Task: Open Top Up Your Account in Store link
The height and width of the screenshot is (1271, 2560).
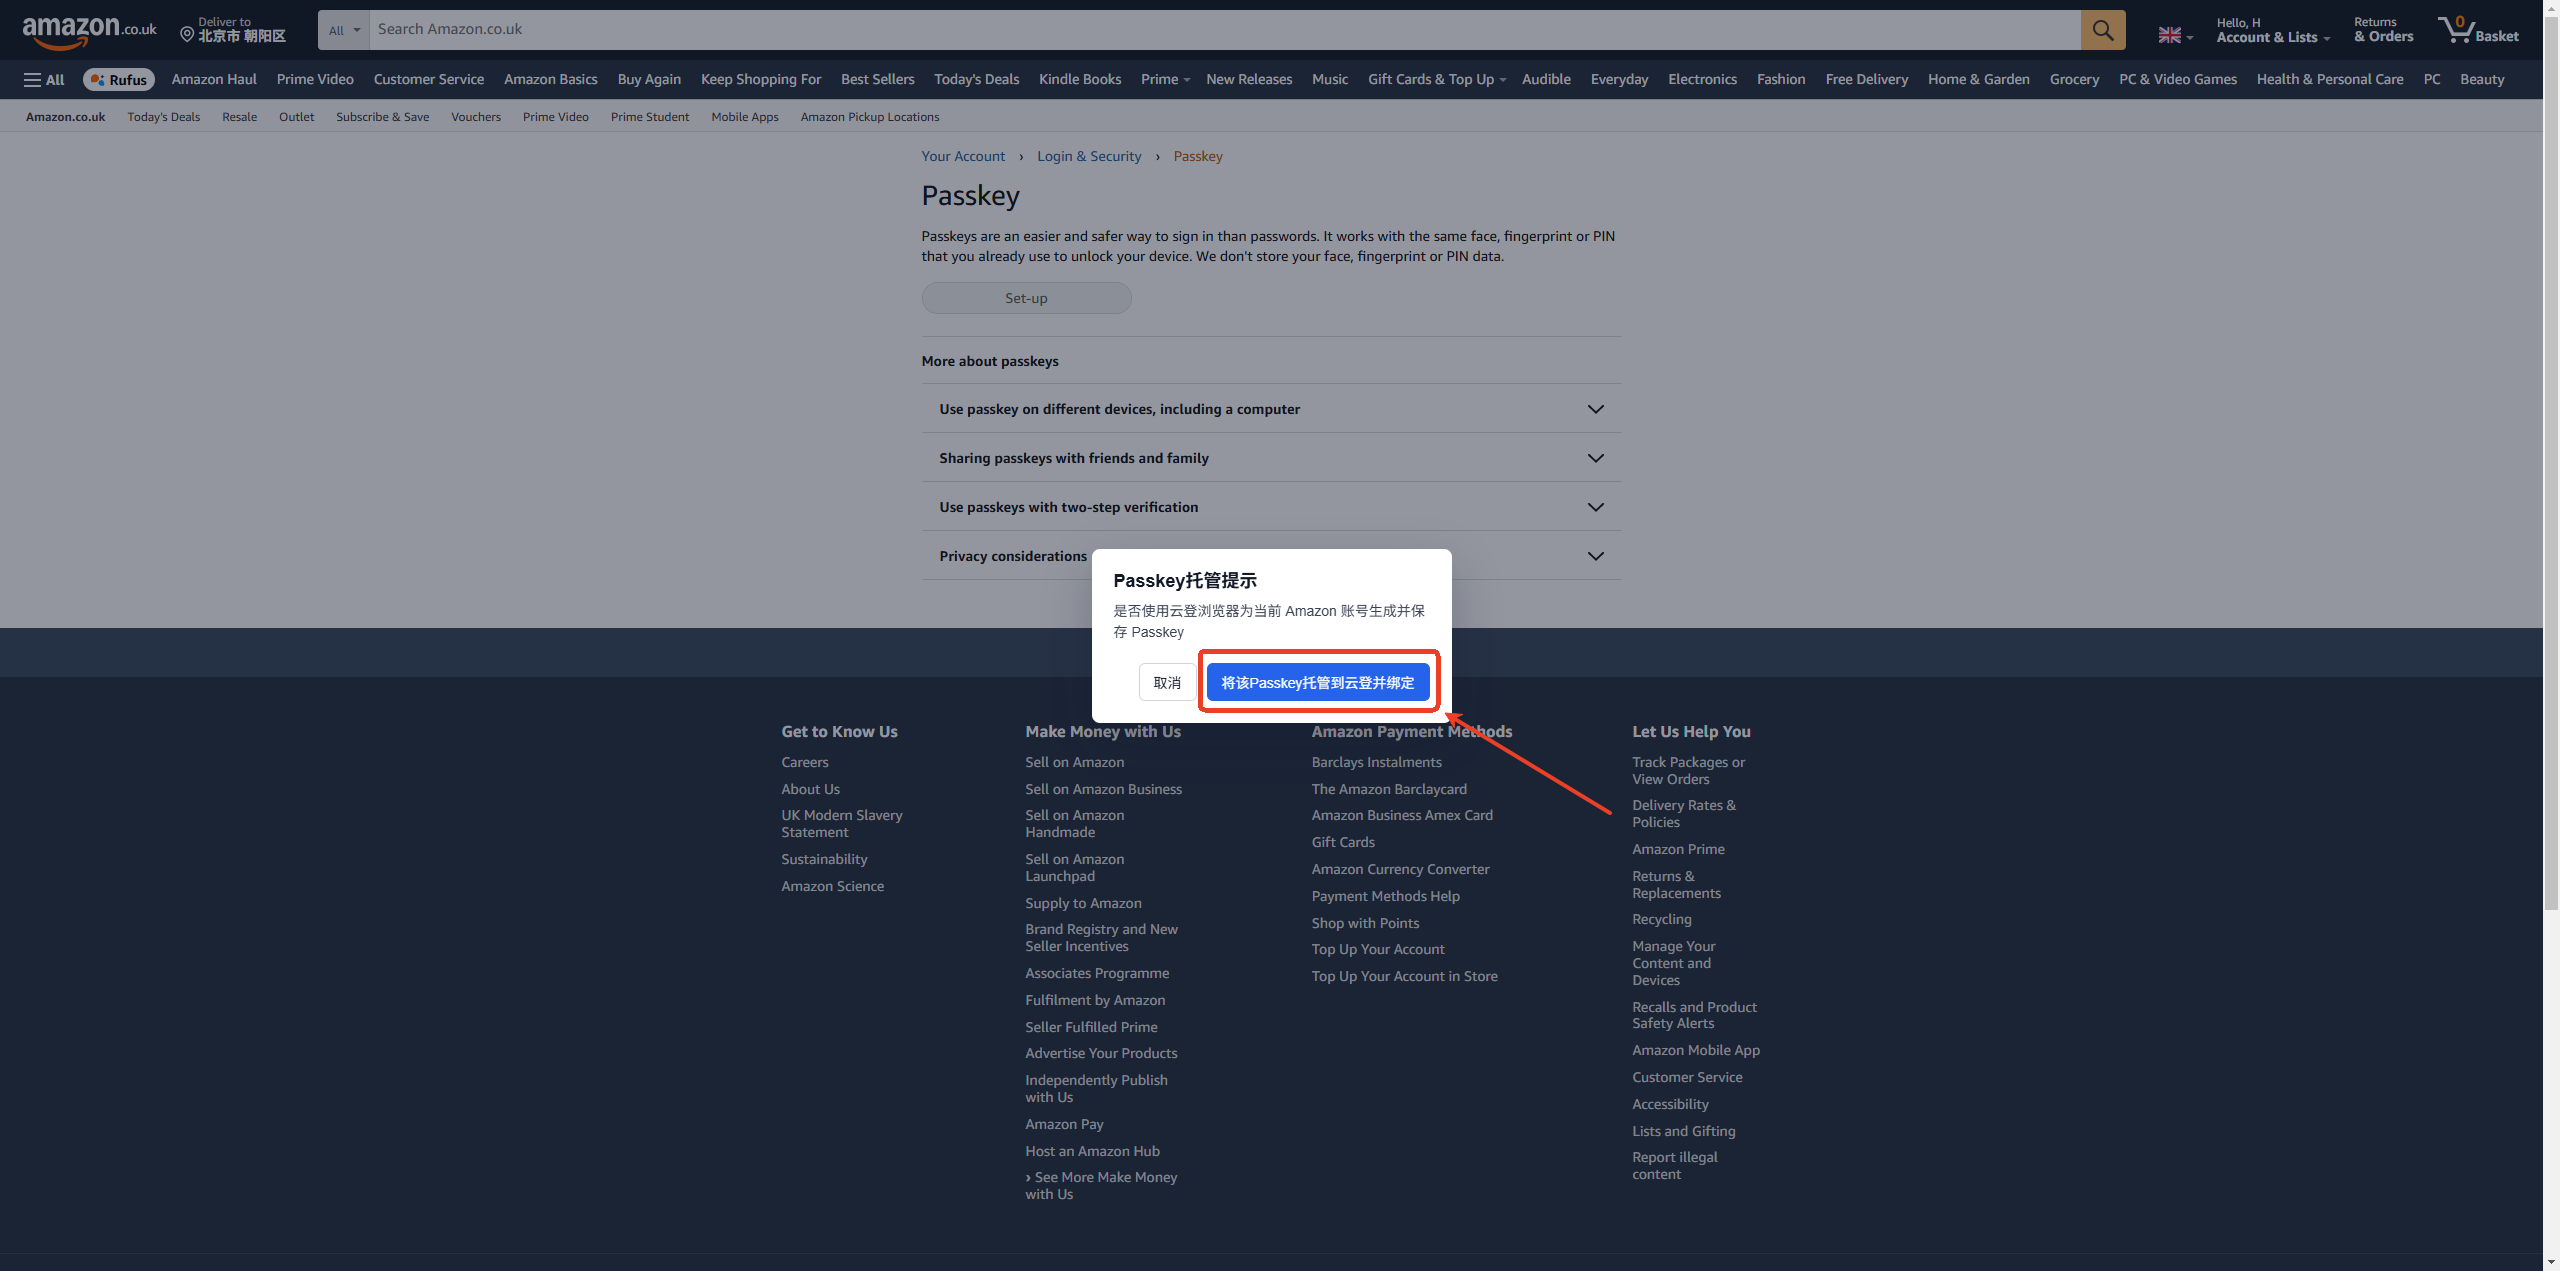Action: point(1404,977)
